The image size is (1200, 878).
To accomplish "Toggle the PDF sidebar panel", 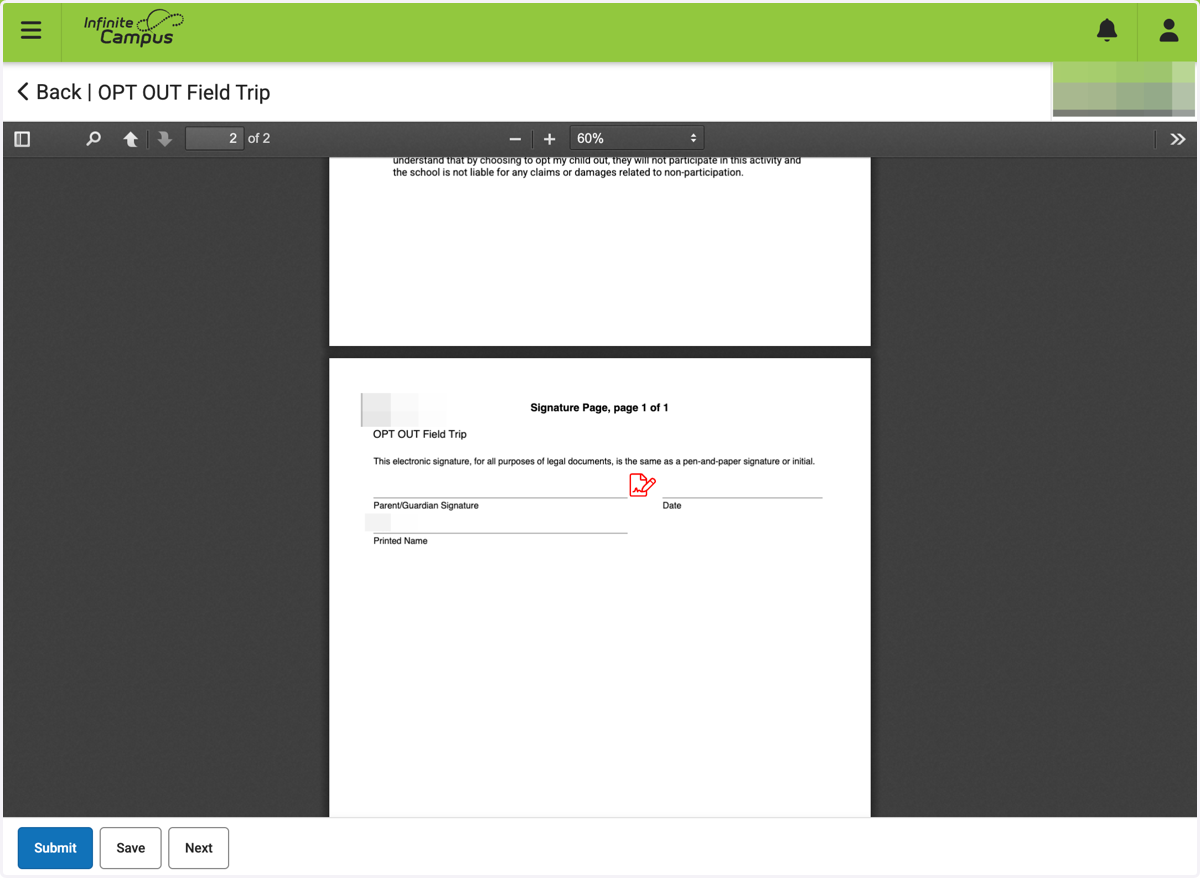I will tap(22, 139).
